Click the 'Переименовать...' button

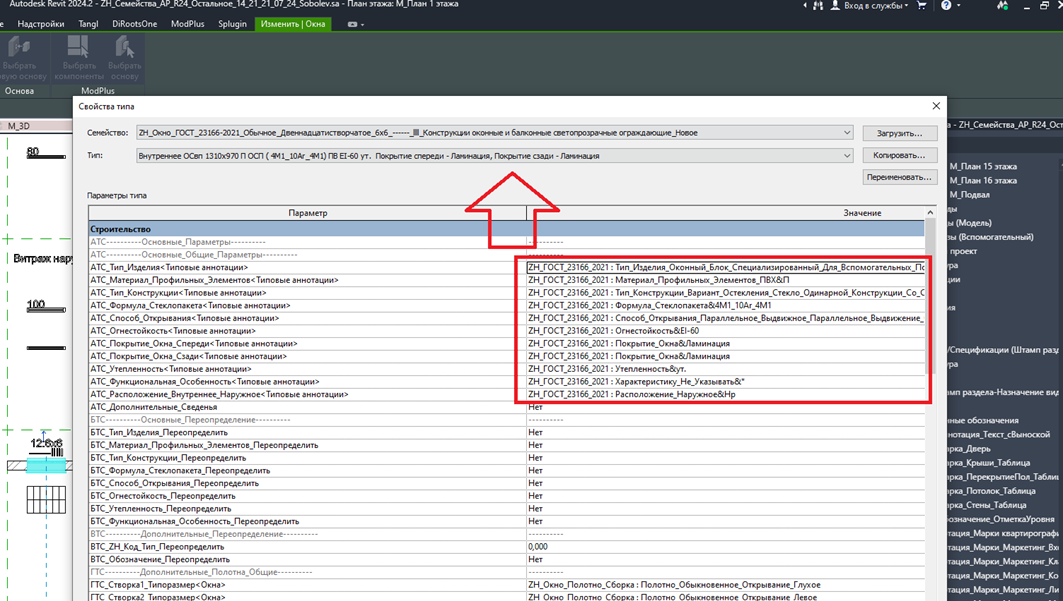(900, 177)
